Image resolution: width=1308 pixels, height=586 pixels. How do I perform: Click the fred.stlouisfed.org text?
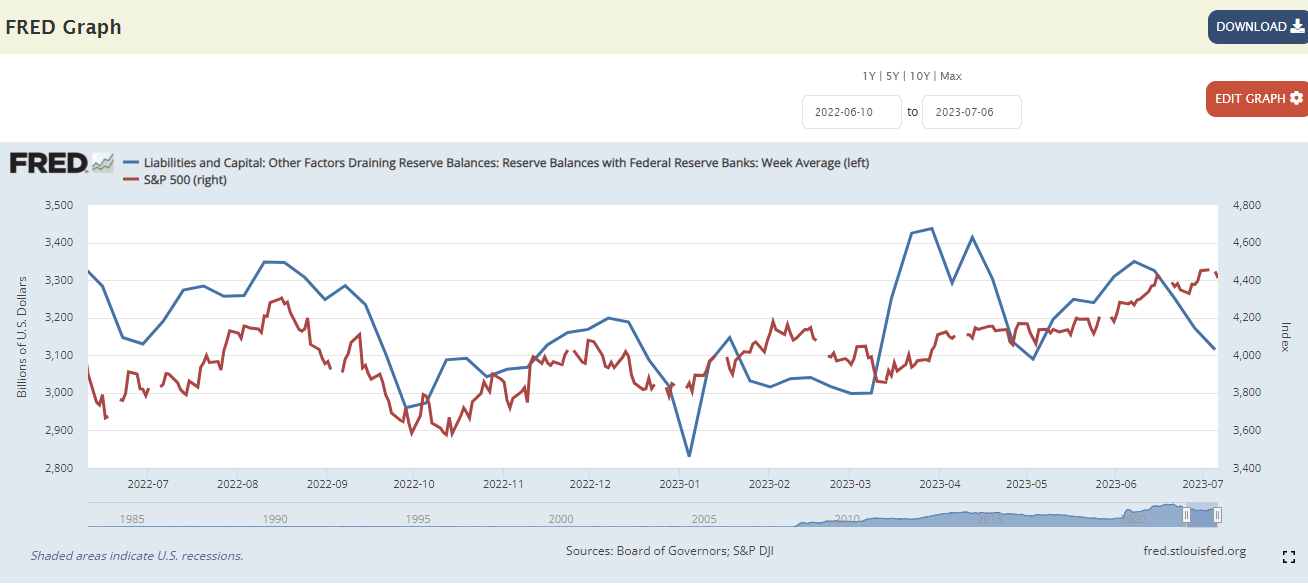pyautogui.click(x=1194, y=551)
